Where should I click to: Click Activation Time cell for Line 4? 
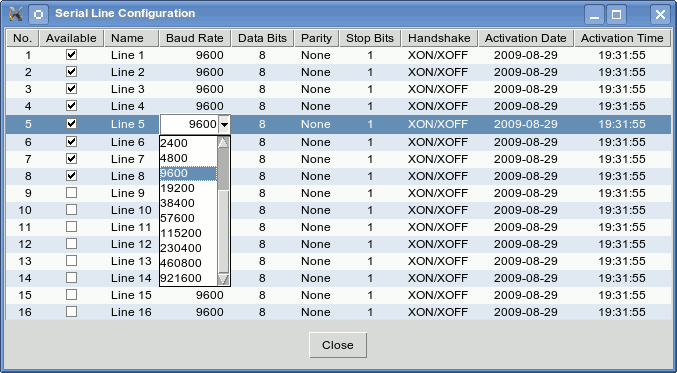[x=622, y=106]
